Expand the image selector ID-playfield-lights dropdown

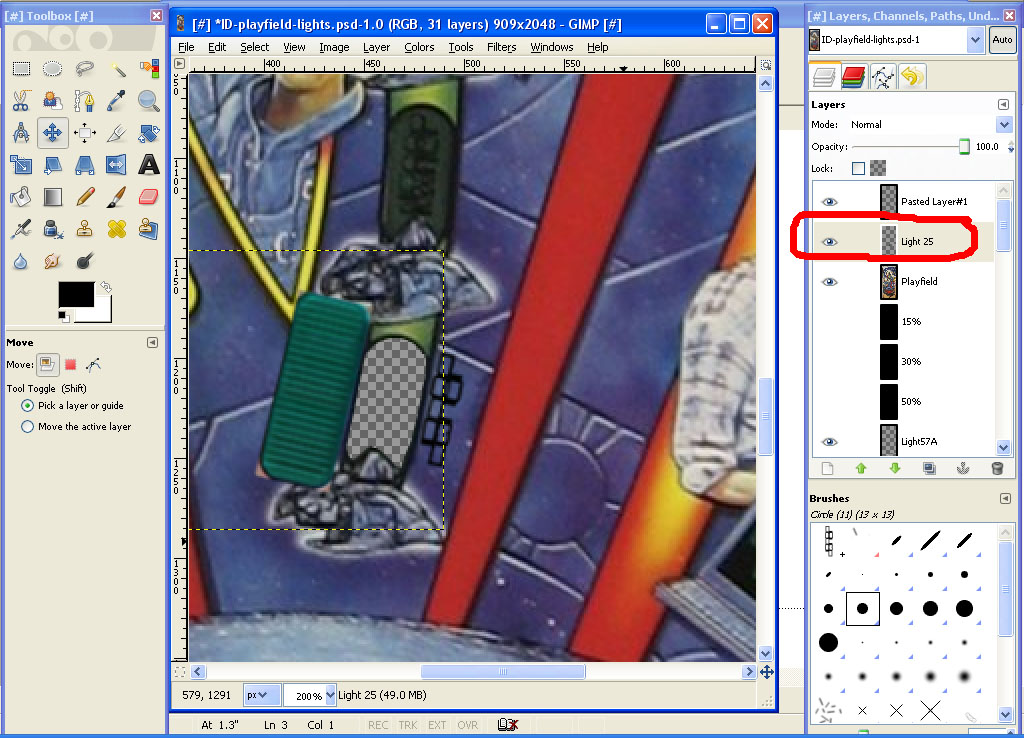click(x=975, y=40)
